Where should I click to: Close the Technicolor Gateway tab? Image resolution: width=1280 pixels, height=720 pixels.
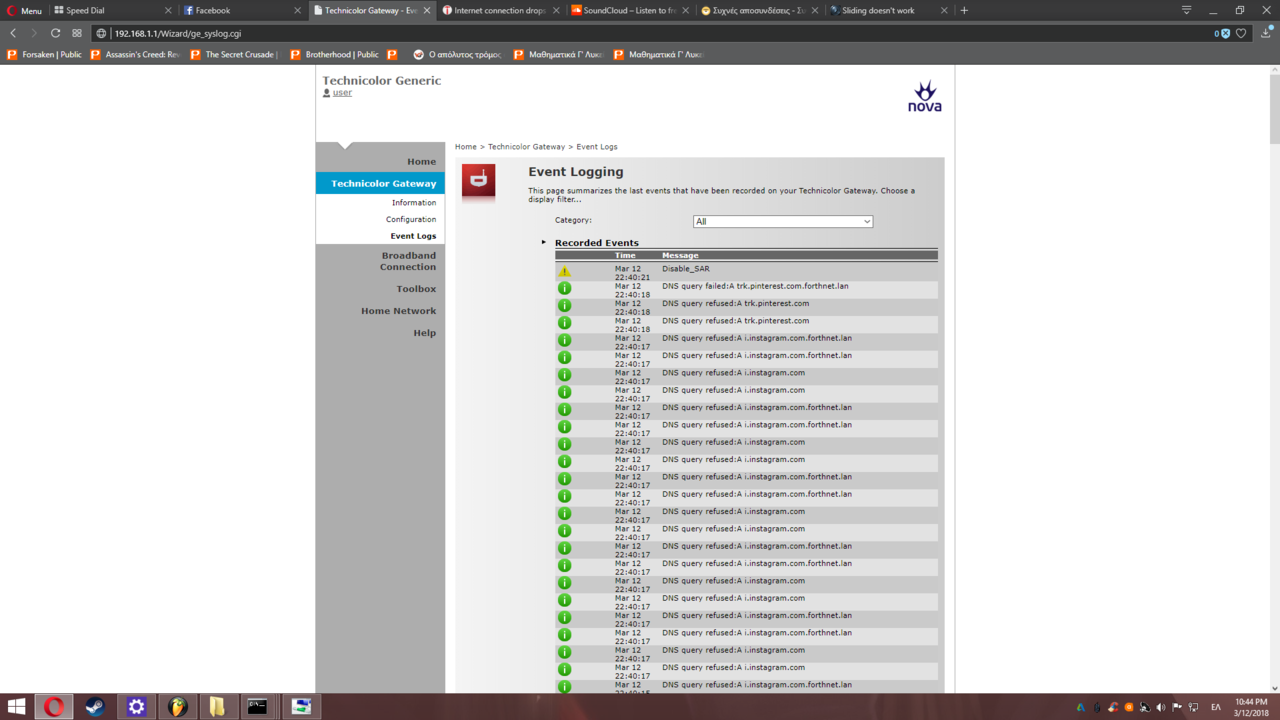pos(427,11)
